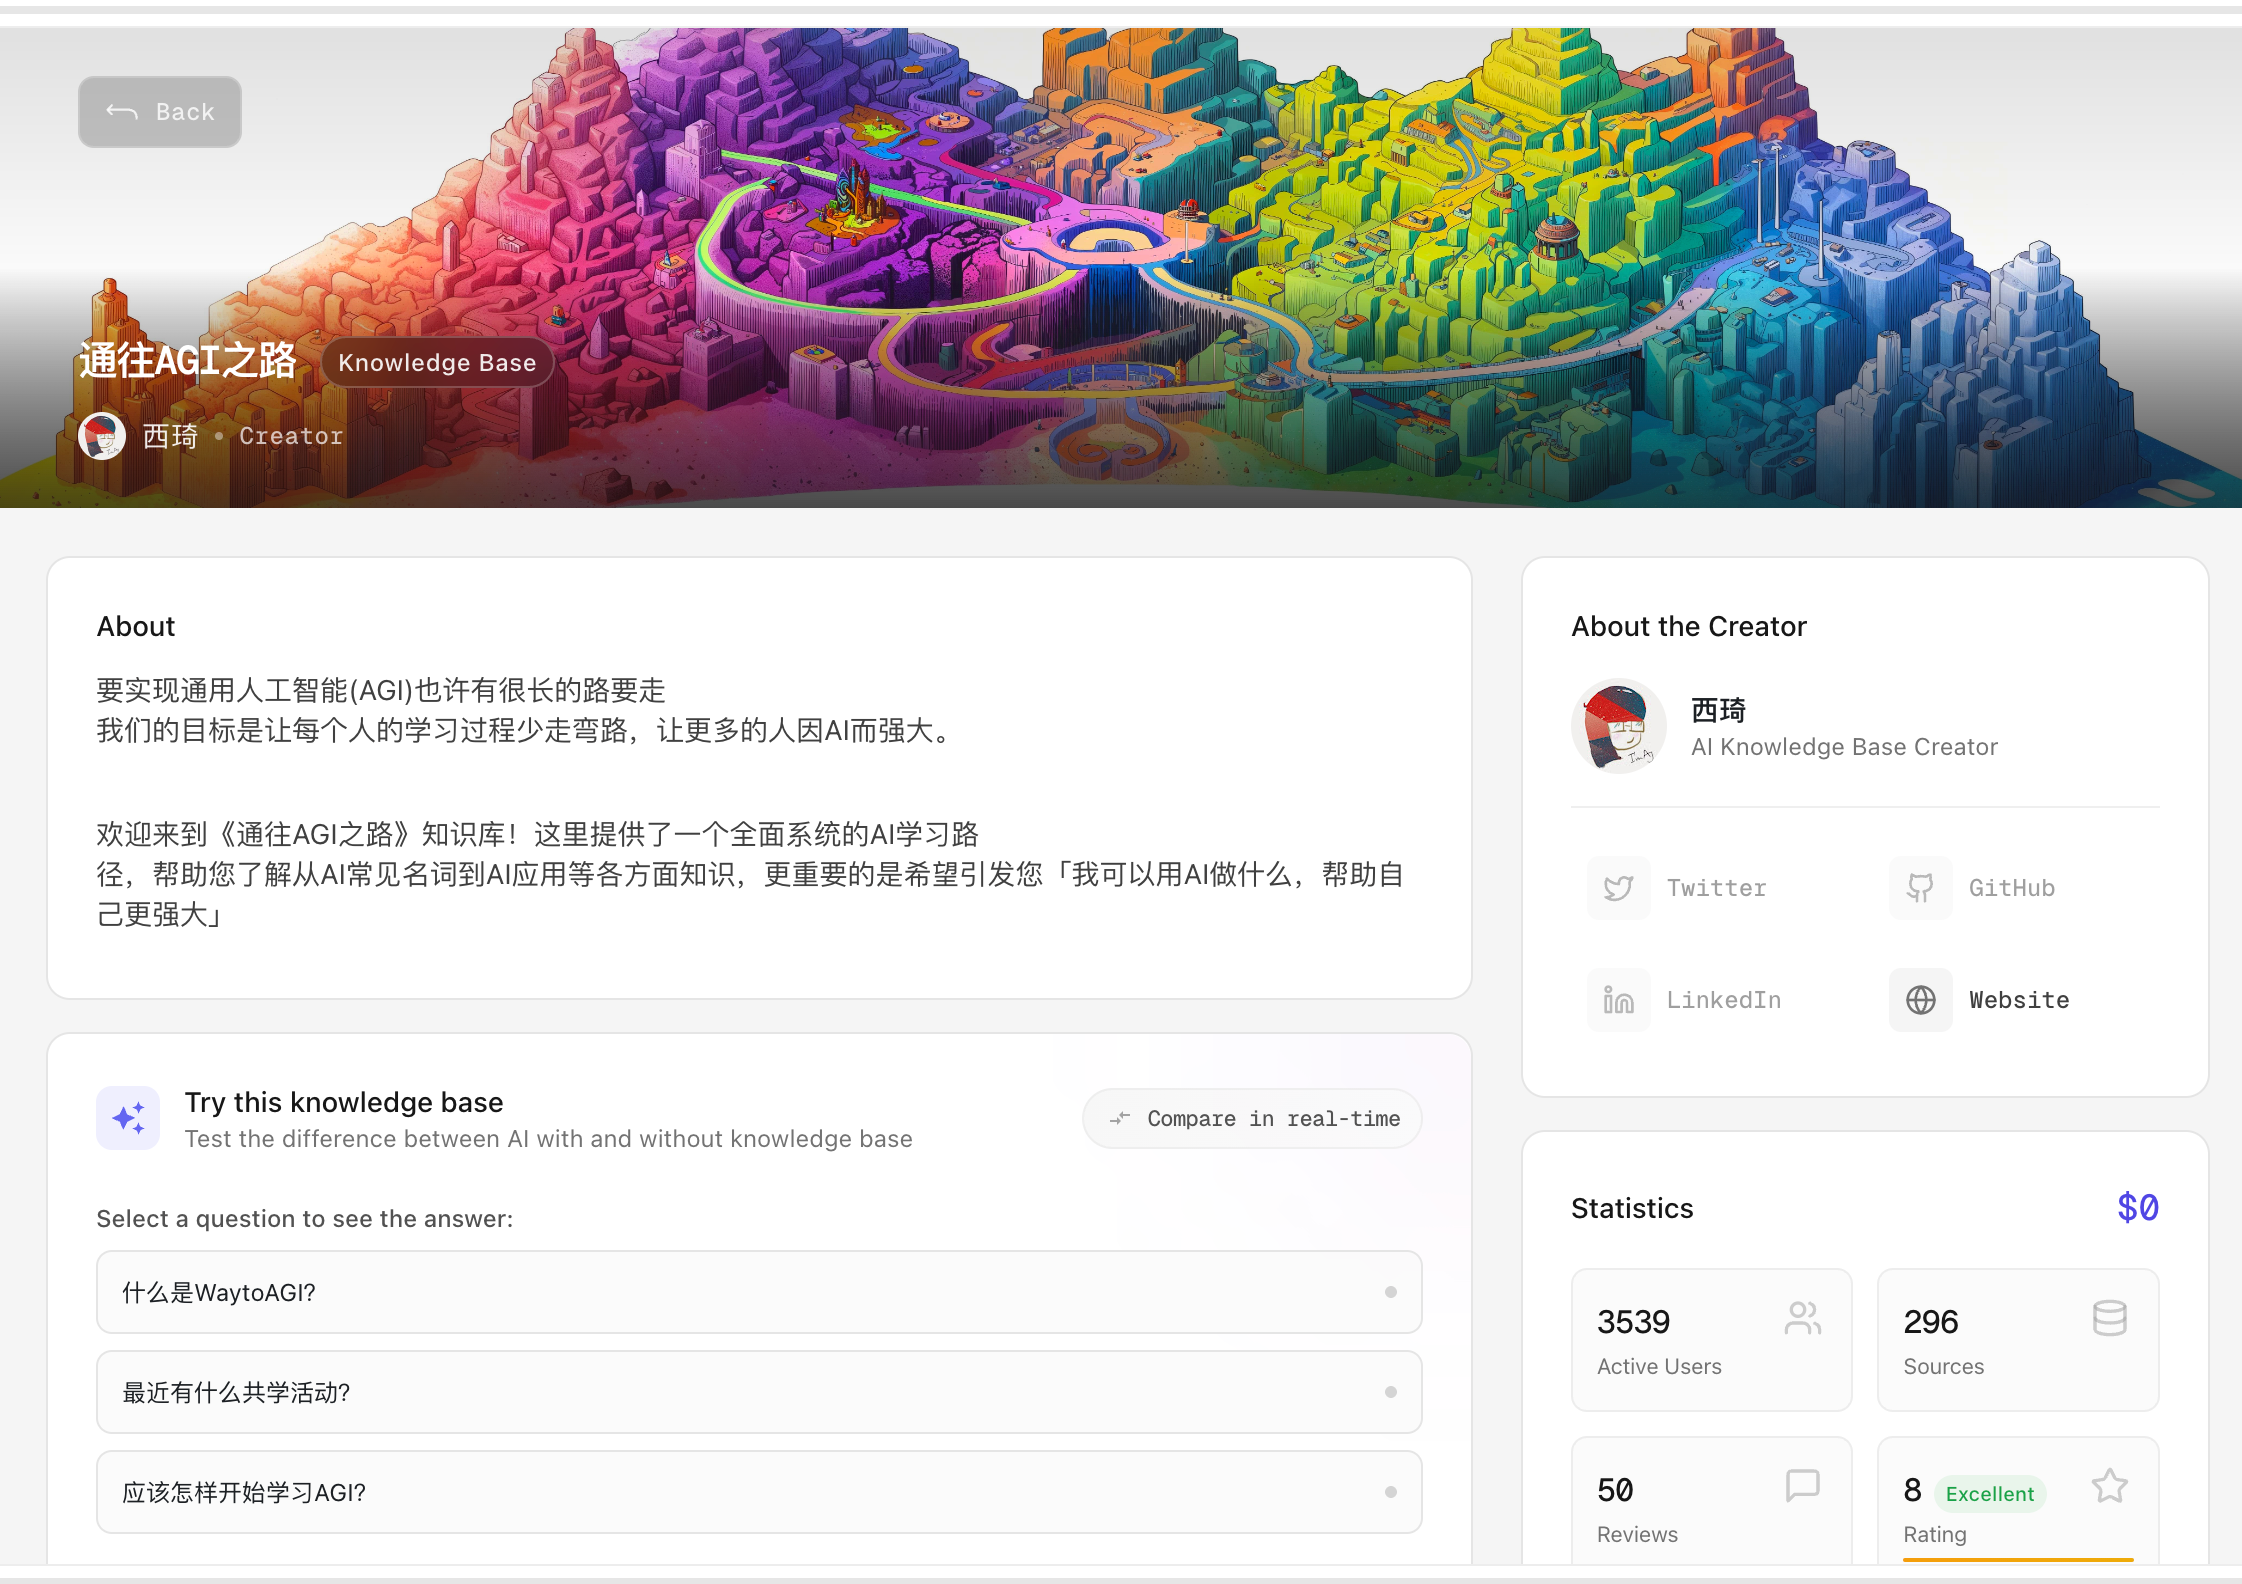The height and width of the screenshot is (1584, 2242).
Task: Click the Compare in real-time button
Action: click(1252, 1119)
